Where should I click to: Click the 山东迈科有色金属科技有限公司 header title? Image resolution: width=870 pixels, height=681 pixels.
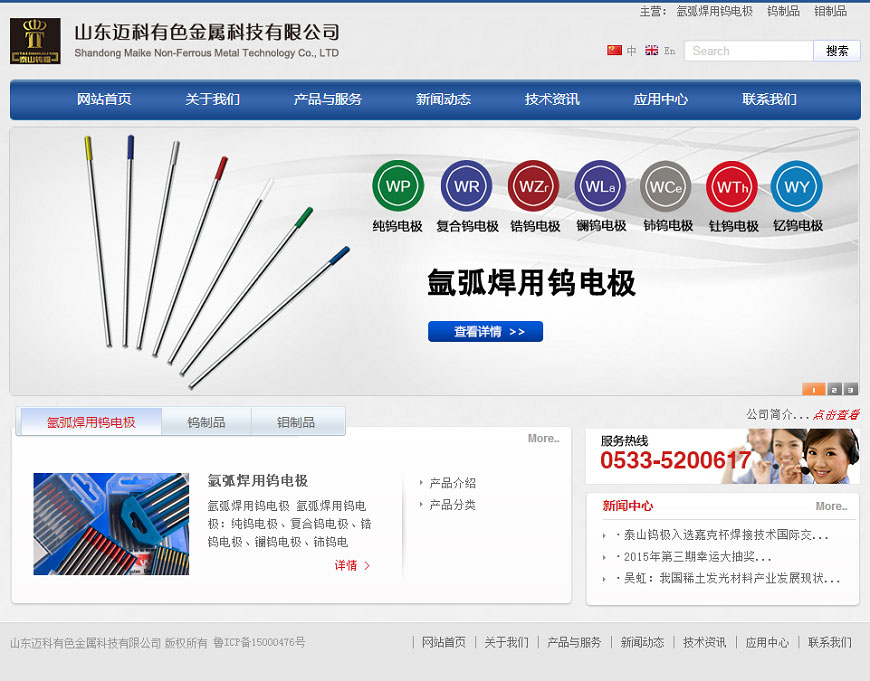tap(206, 32)
